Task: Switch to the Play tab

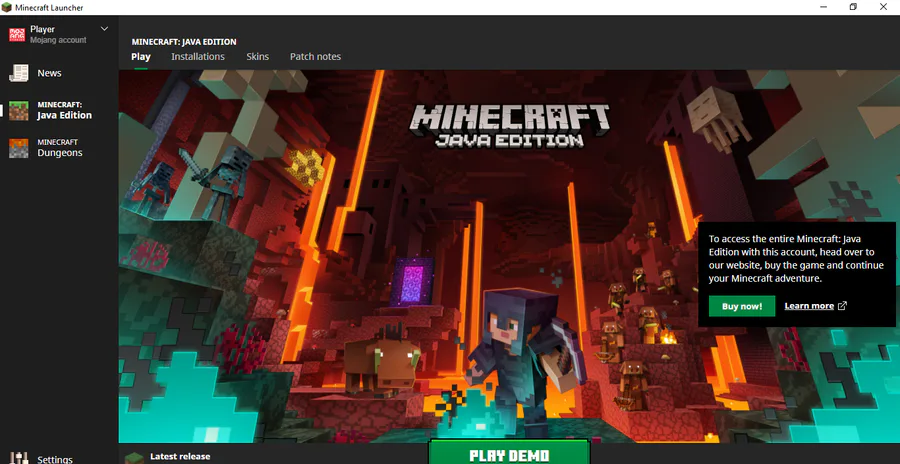Action: (x=141, y=57)
